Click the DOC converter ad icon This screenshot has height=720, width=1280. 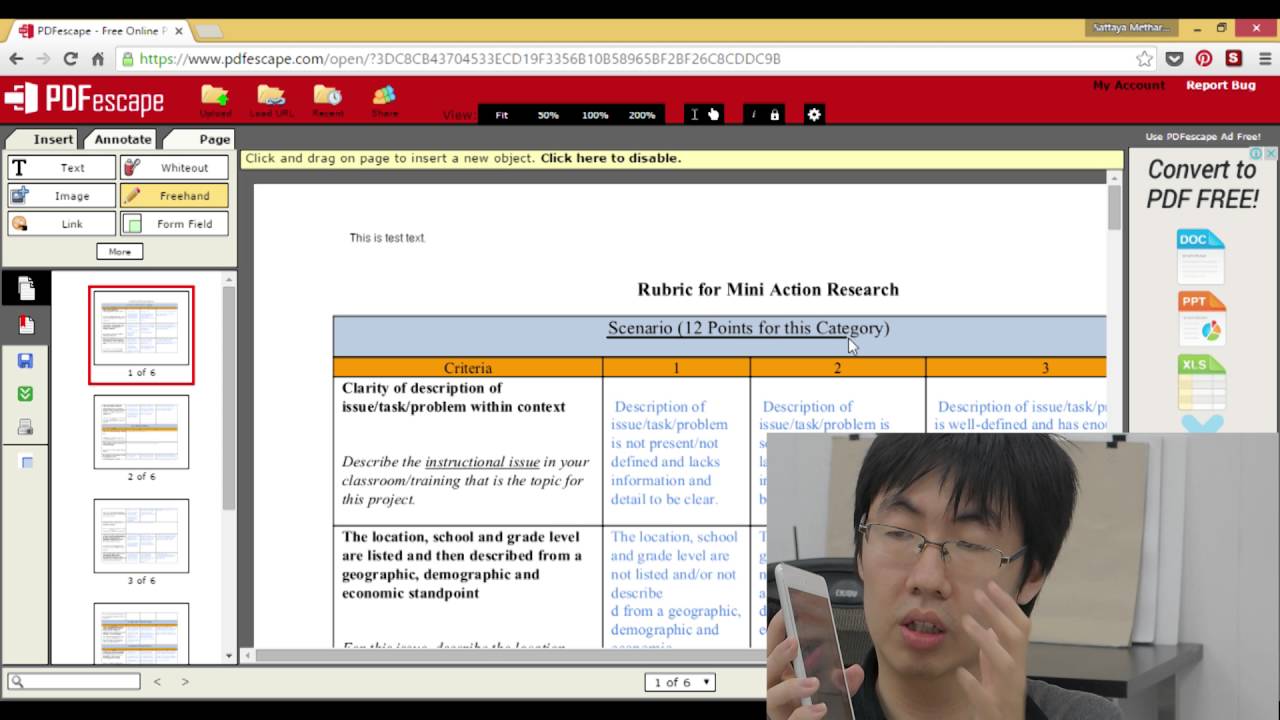(x=1200, y=257)
